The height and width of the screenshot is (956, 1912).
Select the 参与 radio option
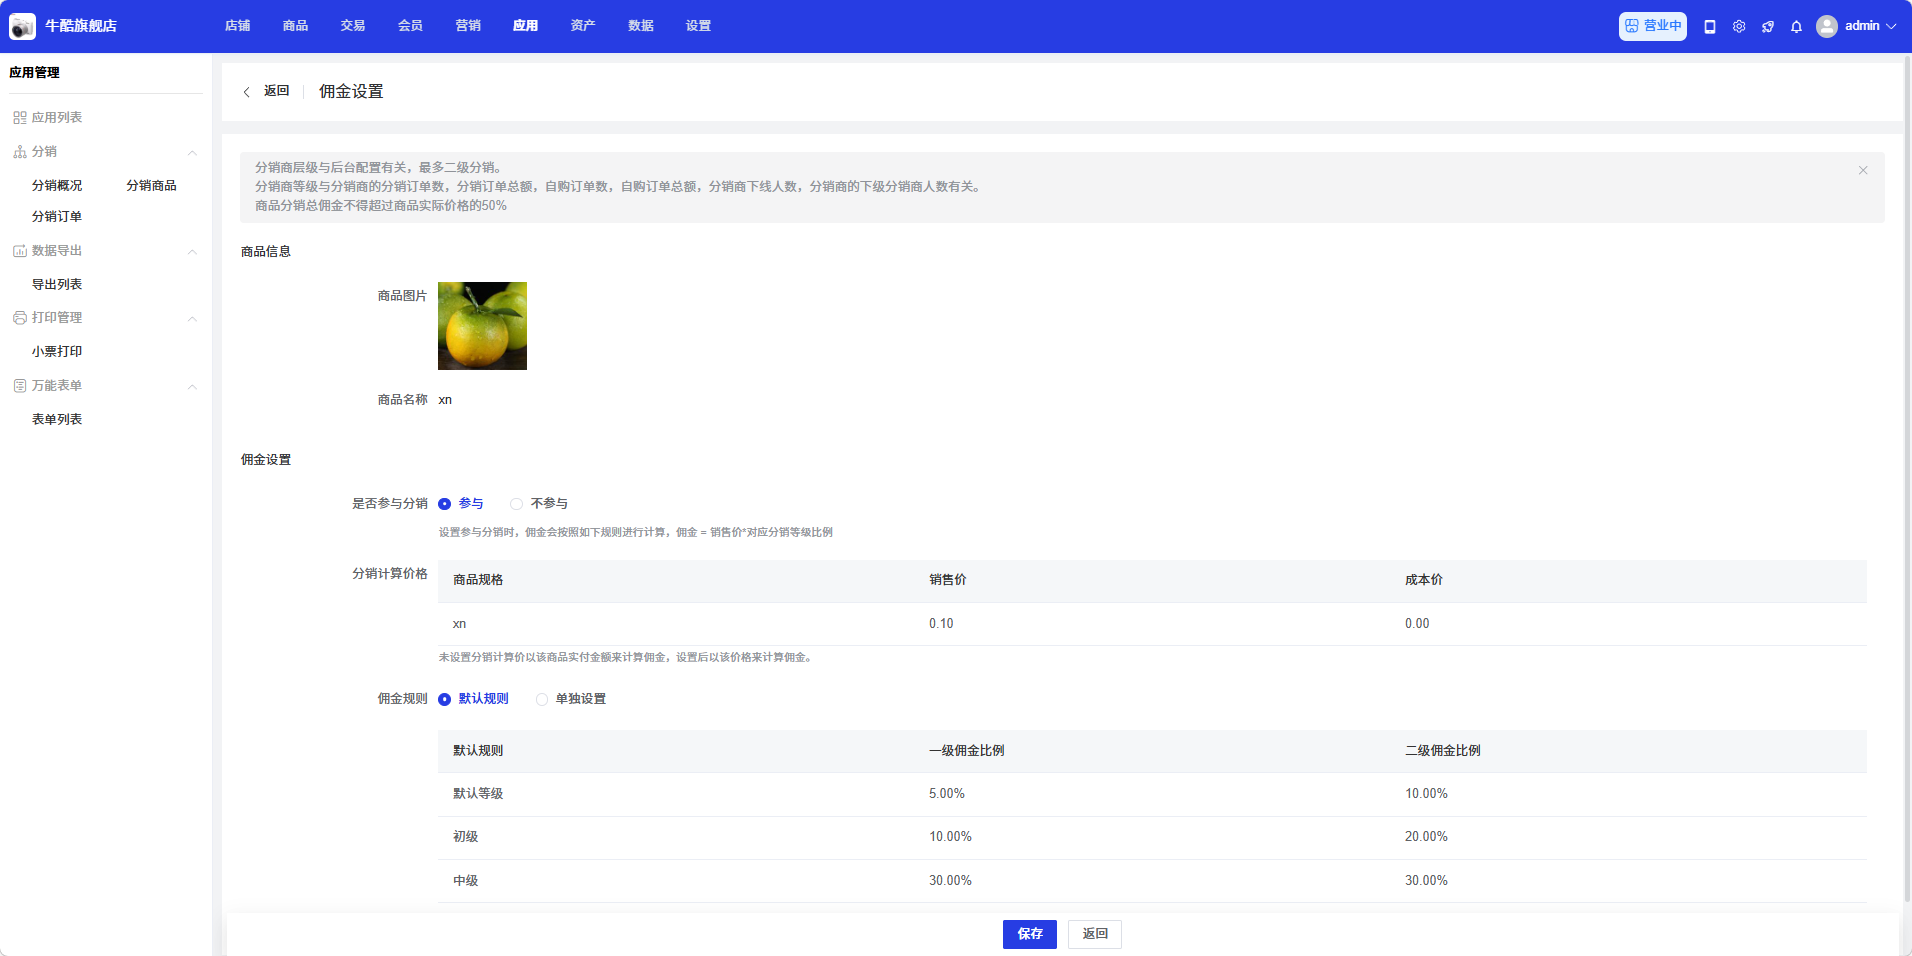[x=445, y=504]
